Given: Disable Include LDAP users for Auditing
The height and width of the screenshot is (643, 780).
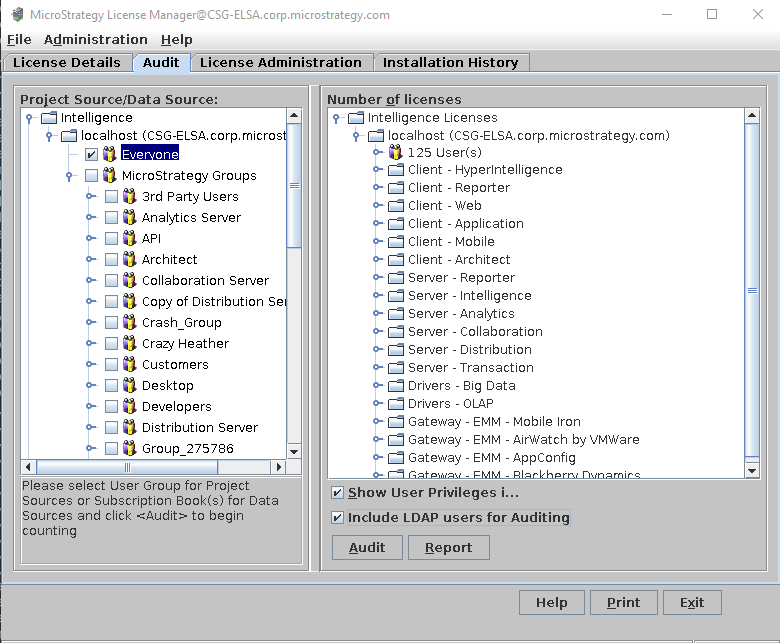Looking at the screenshot, I should click(x=337, y=518).
